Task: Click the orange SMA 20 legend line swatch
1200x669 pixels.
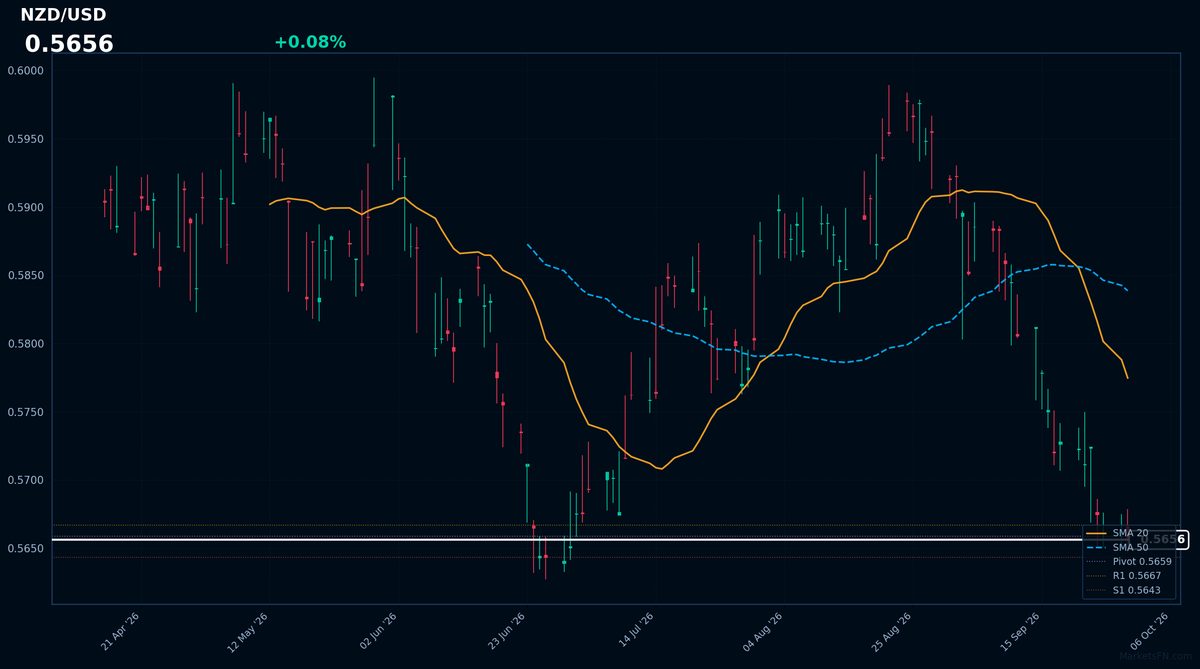Action: (x=1096, y=533)
